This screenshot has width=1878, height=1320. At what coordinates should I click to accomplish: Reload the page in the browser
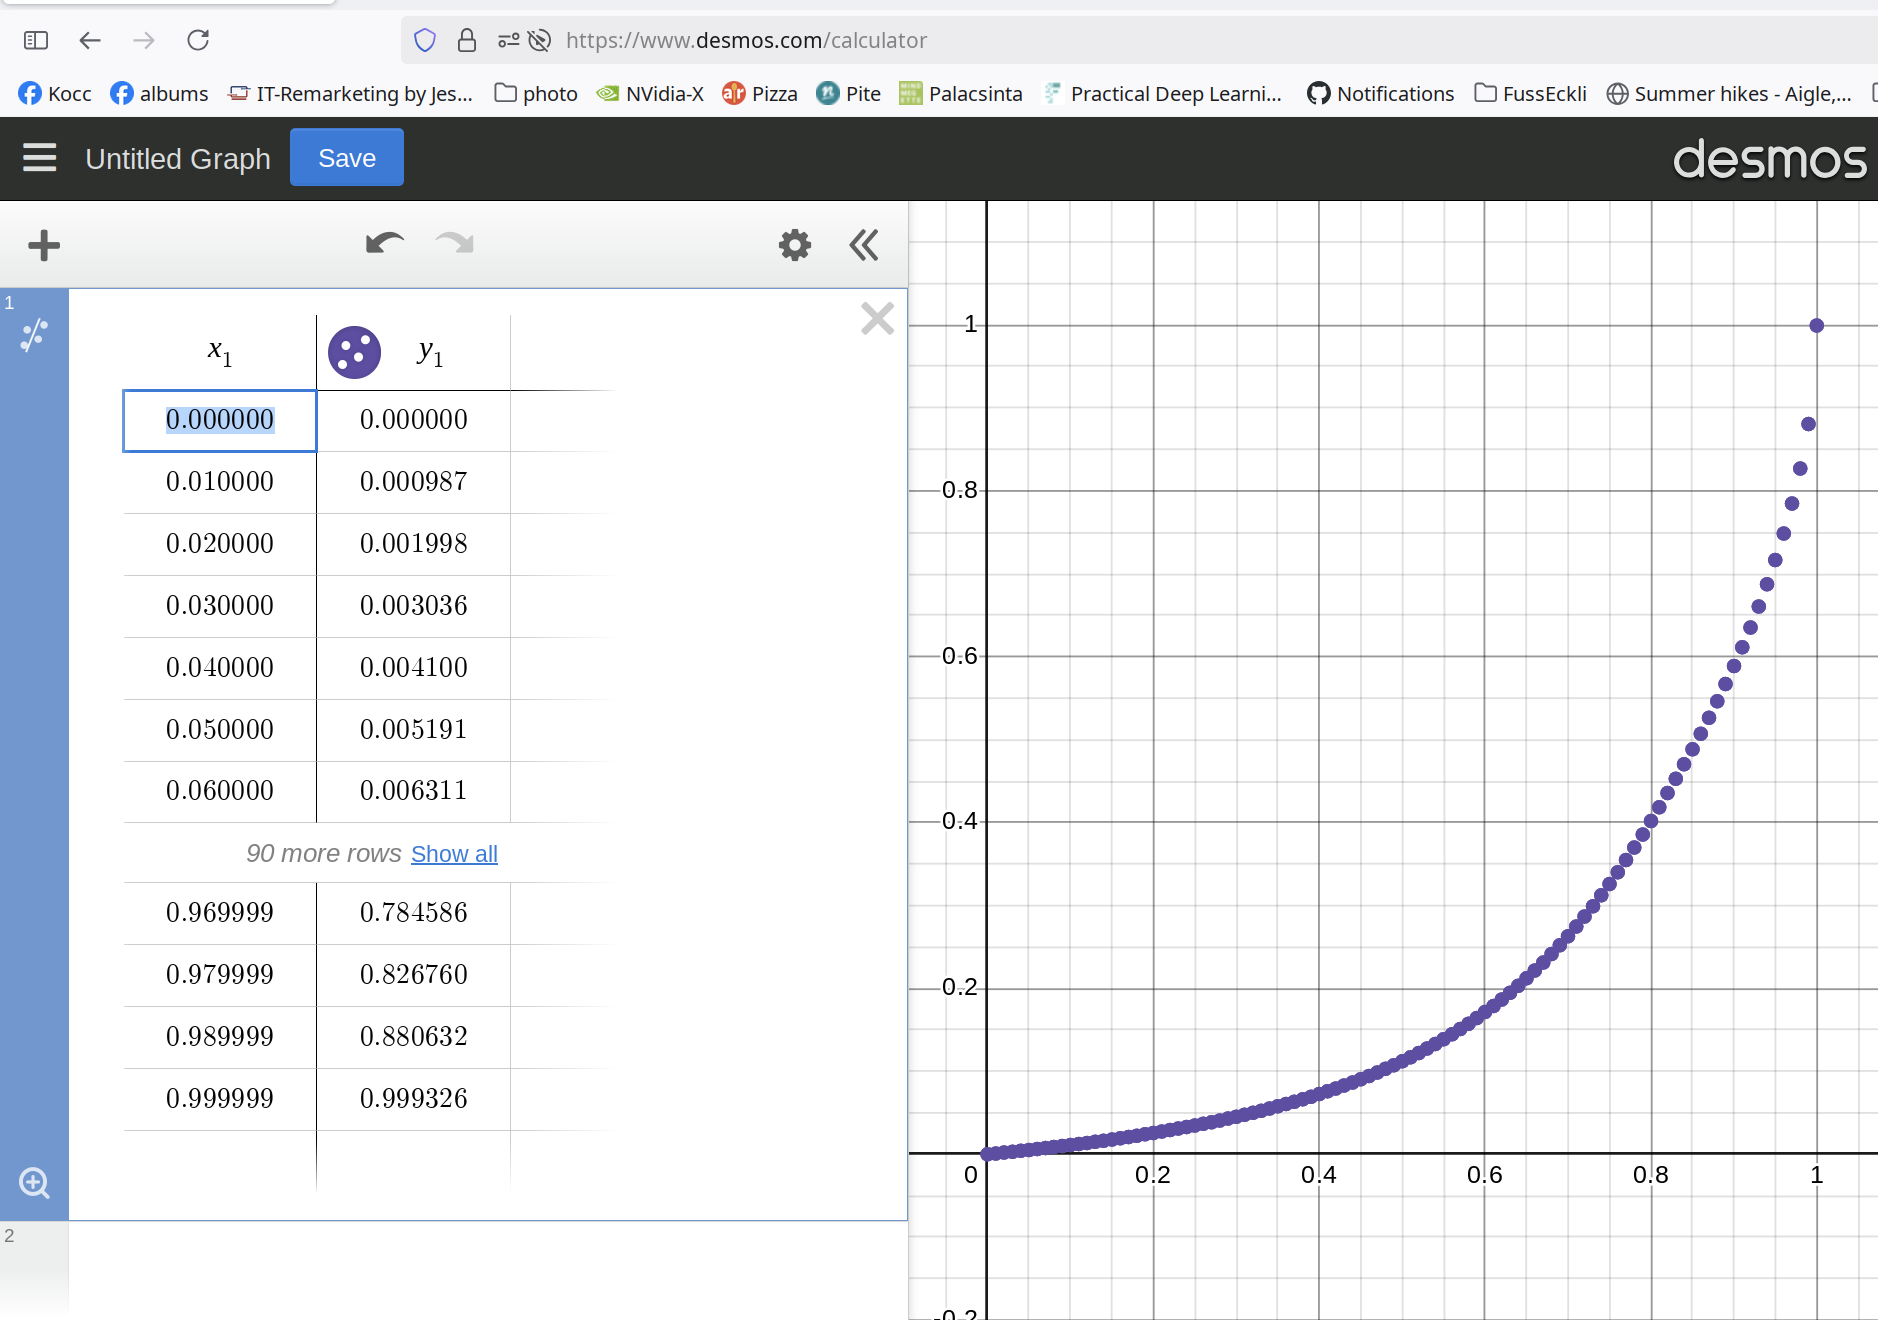[198, 40]
